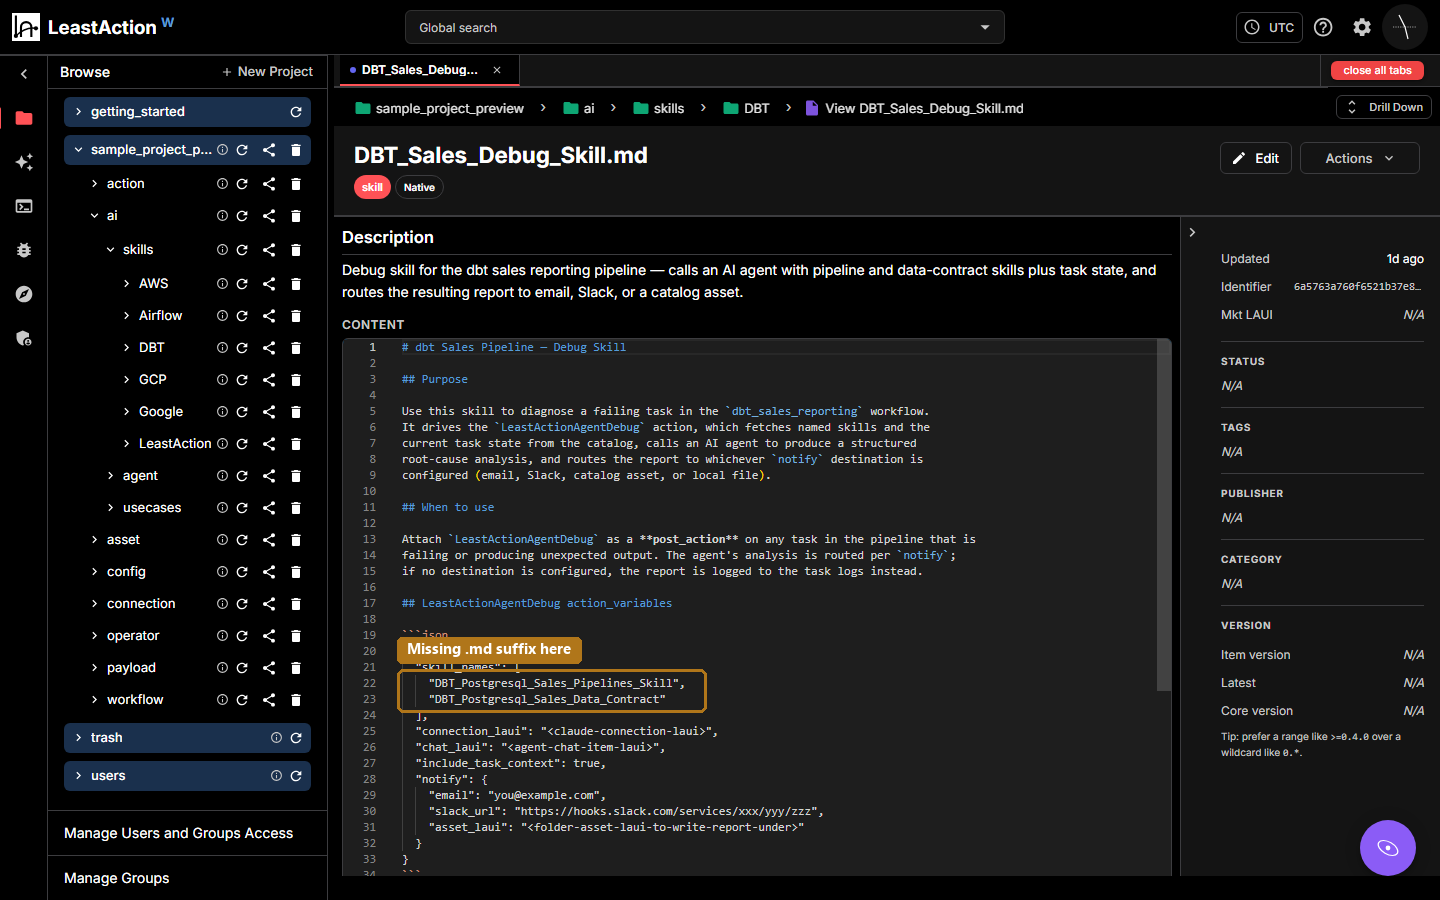Go to the skills breadcrumb

pyautogui.click(x=659, y=108)
